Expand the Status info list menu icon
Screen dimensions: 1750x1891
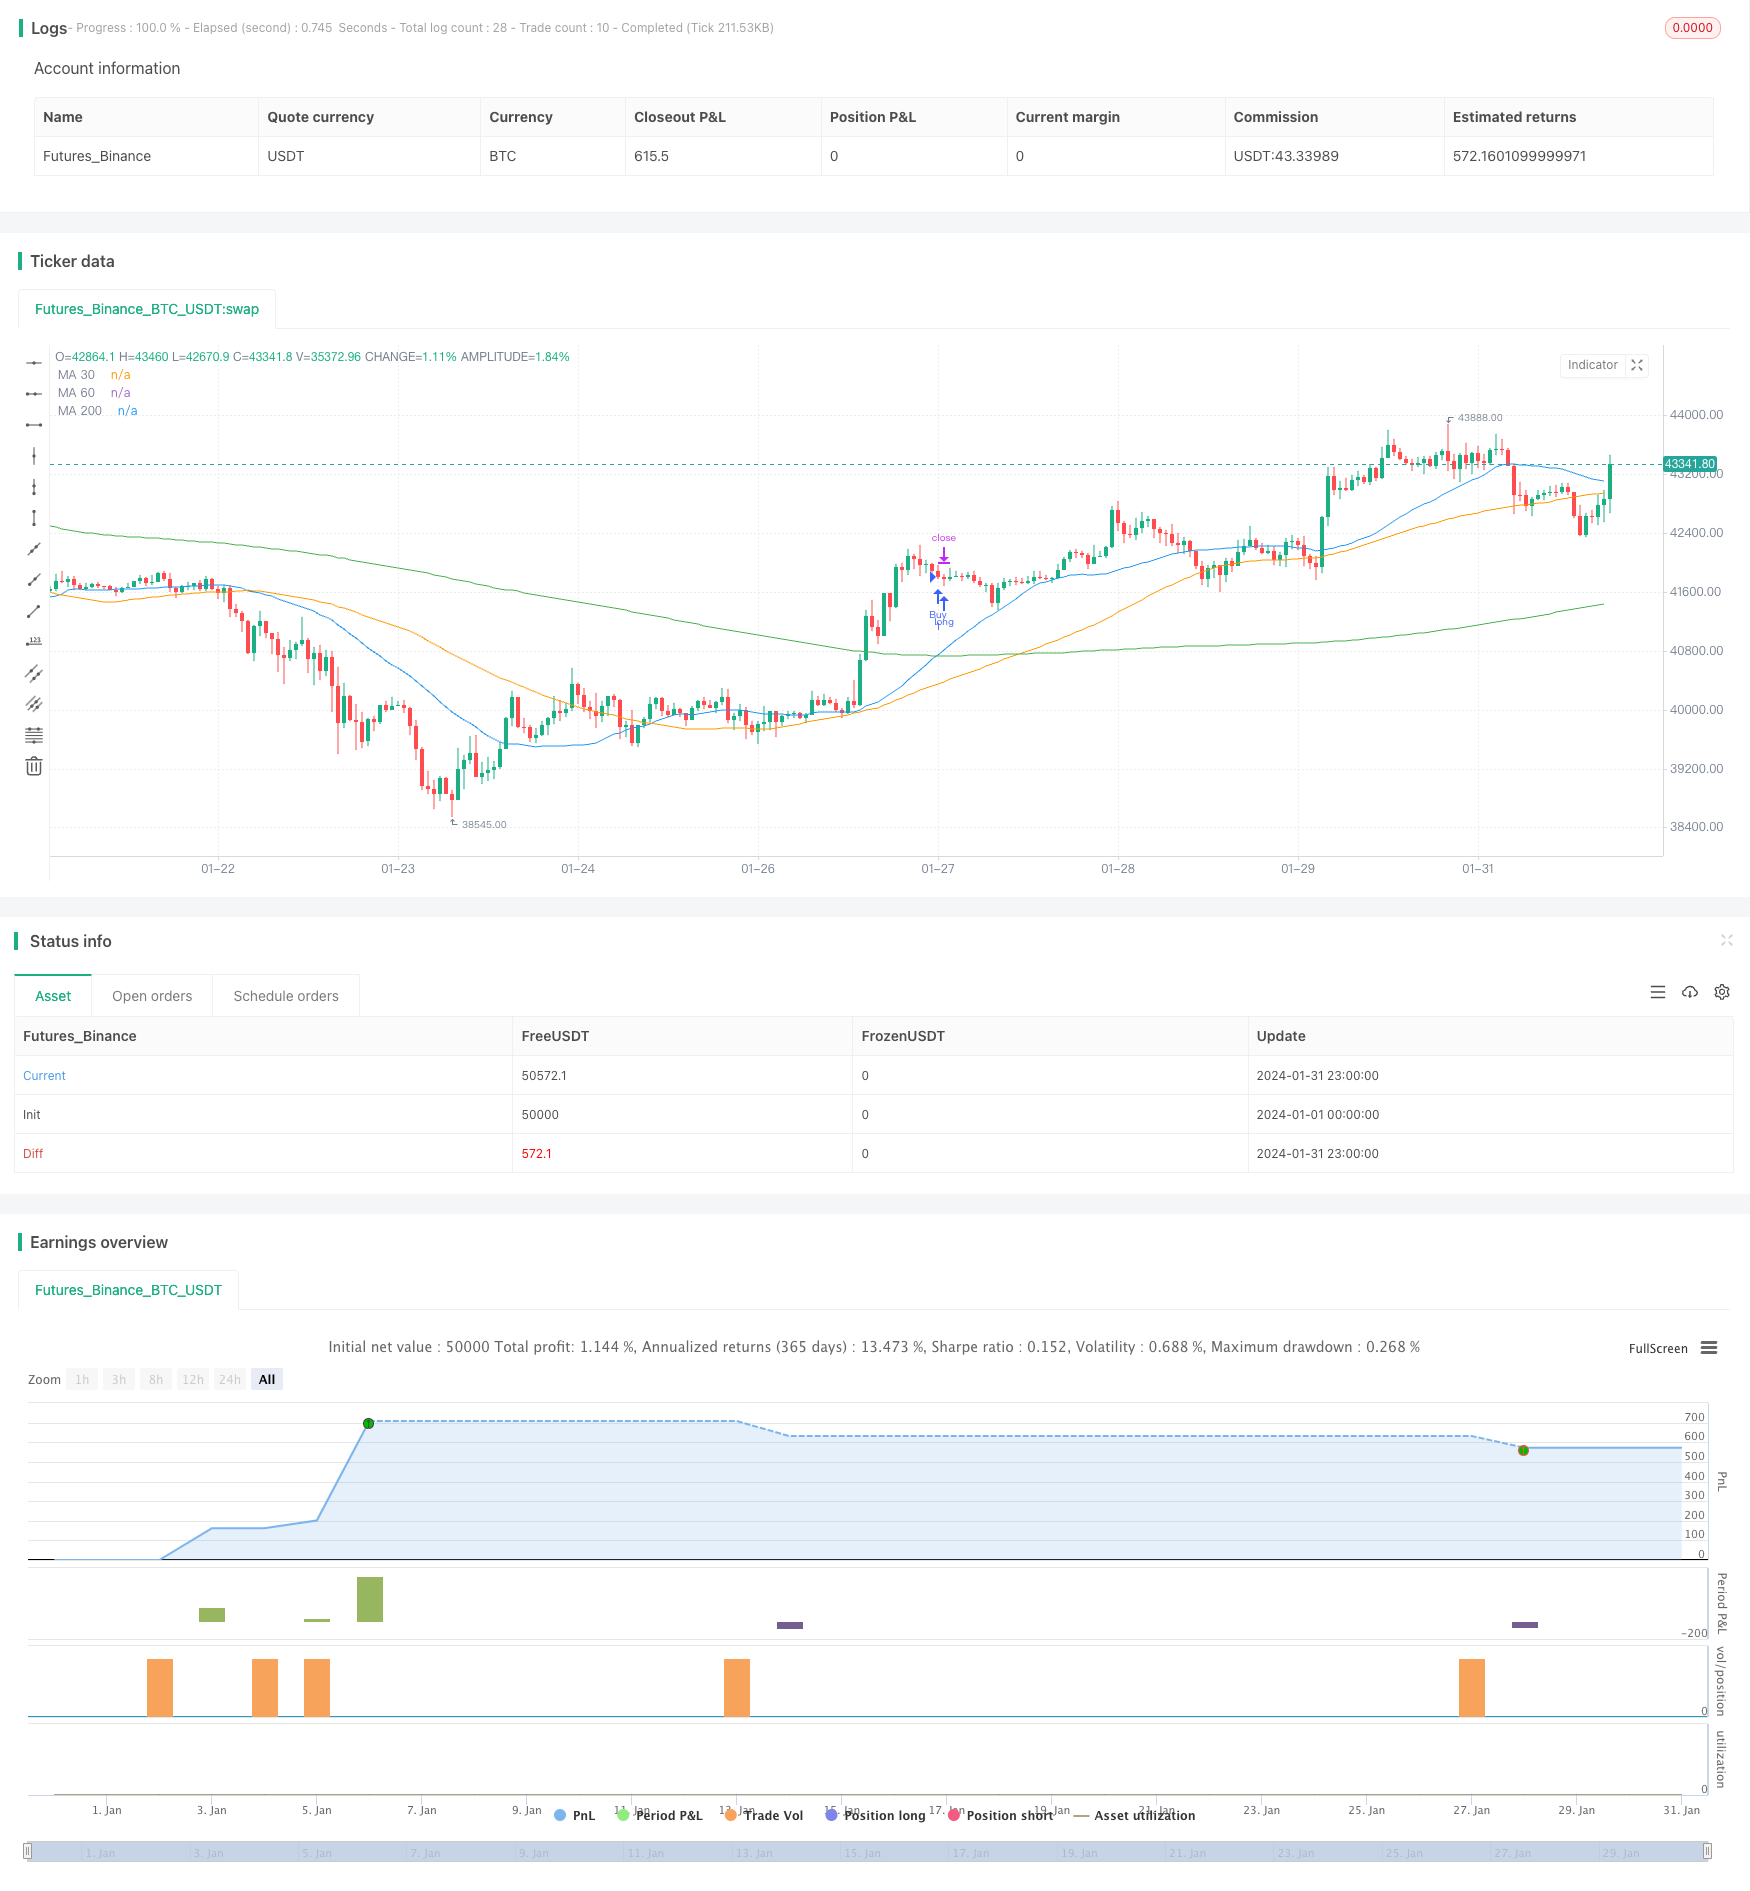[x=1658, y=992]
